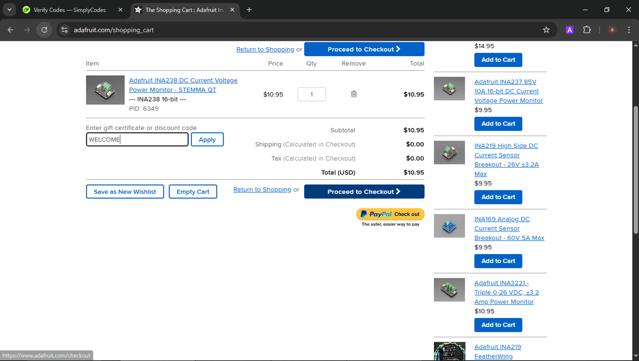View site information icon in address bar

pyautogui.click(x=64, y=30)
